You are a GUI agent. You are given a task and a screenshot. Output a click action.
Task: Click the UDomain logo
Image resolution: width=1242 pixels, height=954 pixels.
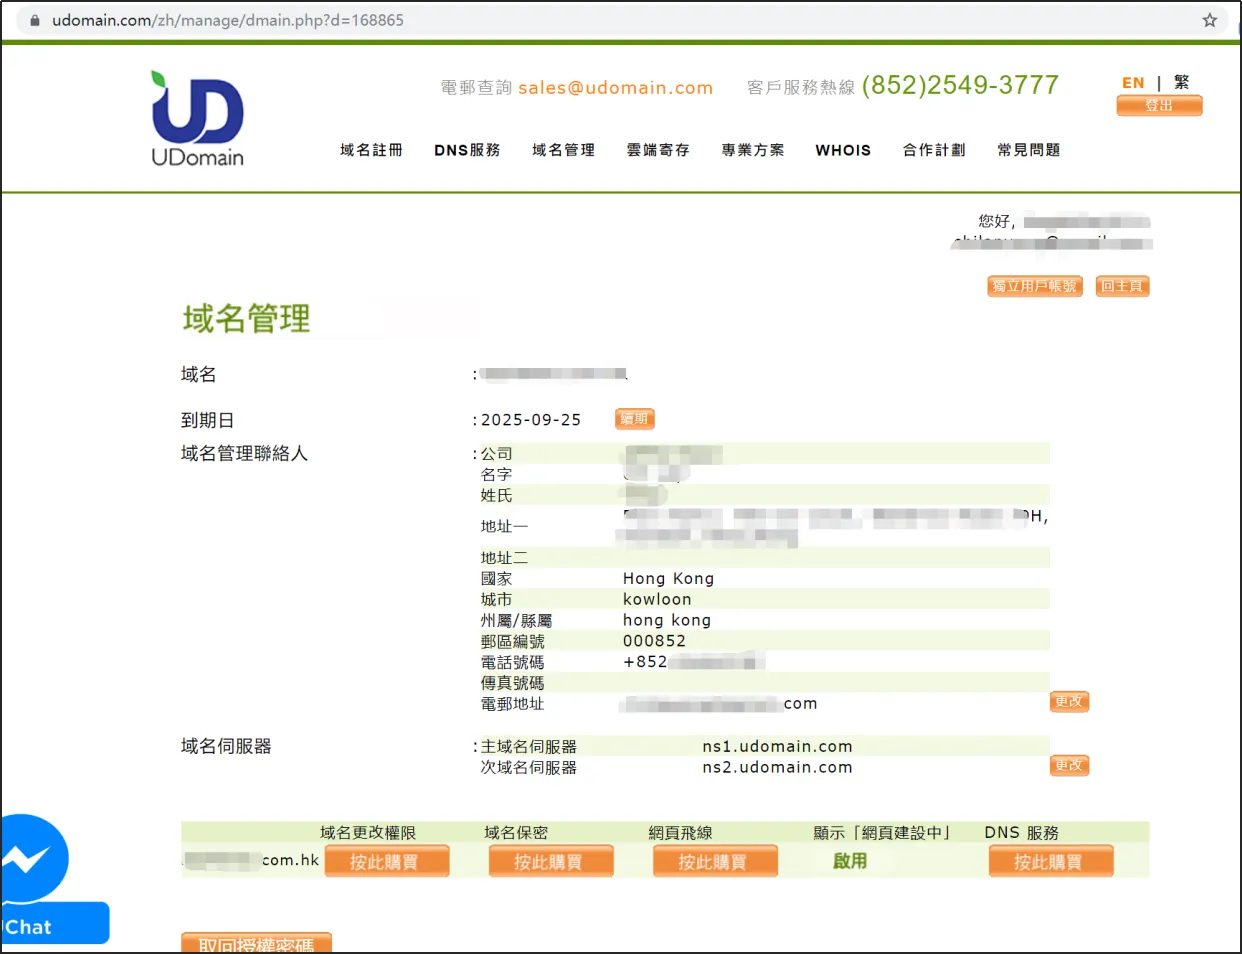coord(198,118)
